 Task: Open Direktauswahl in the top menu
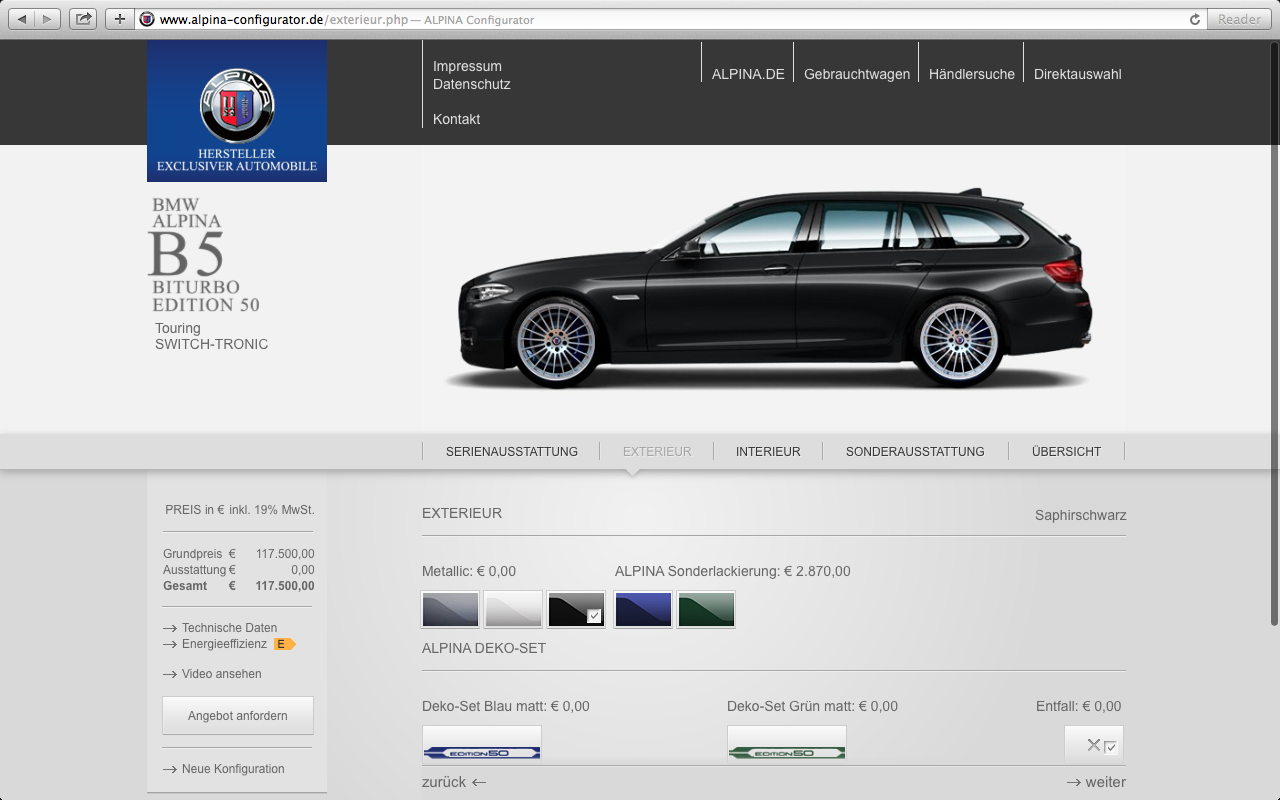pyautogui.click(x=1078, y=74)
